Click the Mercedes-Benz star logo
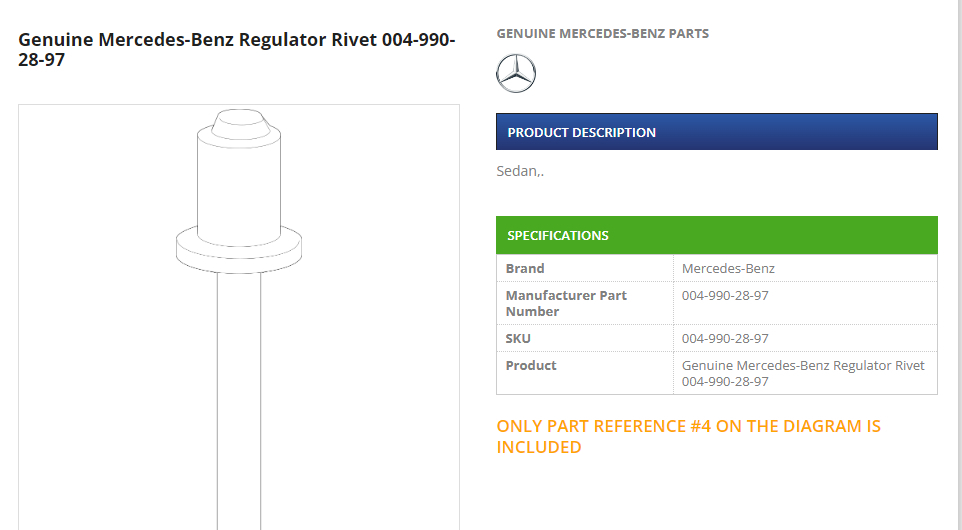This screenshot has height=530, width=962. click(x=516, y=73)
